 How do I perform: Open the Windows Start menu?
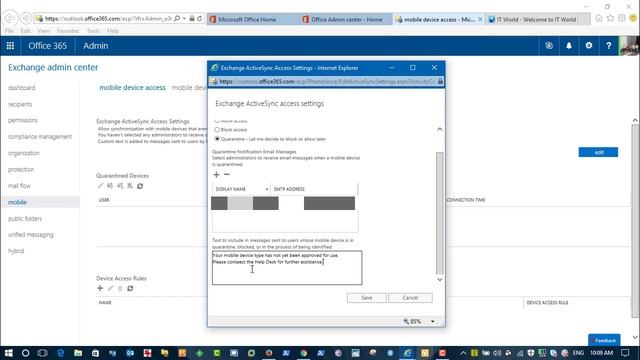(x=9, y=353)
